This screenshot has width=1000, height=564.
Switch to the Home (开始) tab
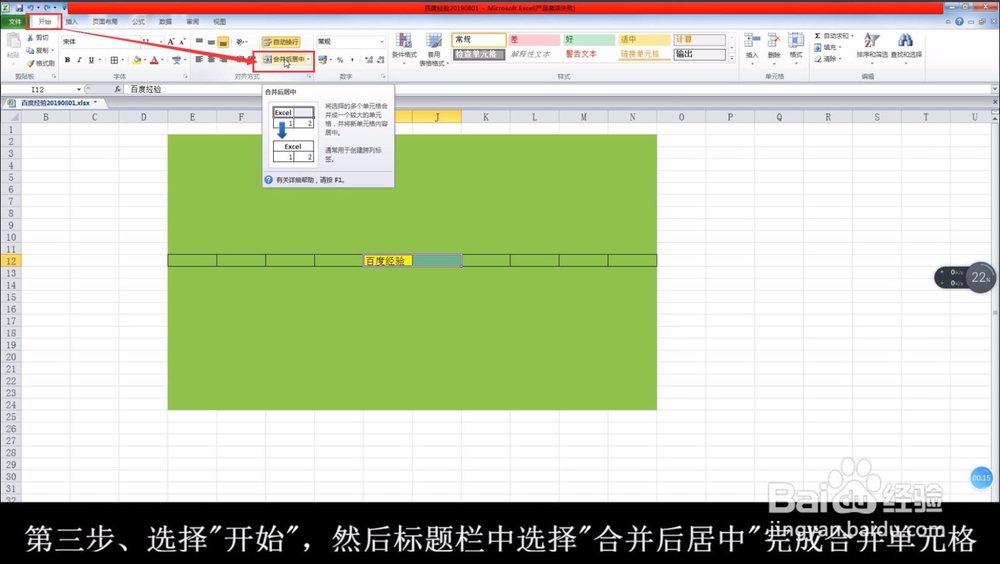44,22
